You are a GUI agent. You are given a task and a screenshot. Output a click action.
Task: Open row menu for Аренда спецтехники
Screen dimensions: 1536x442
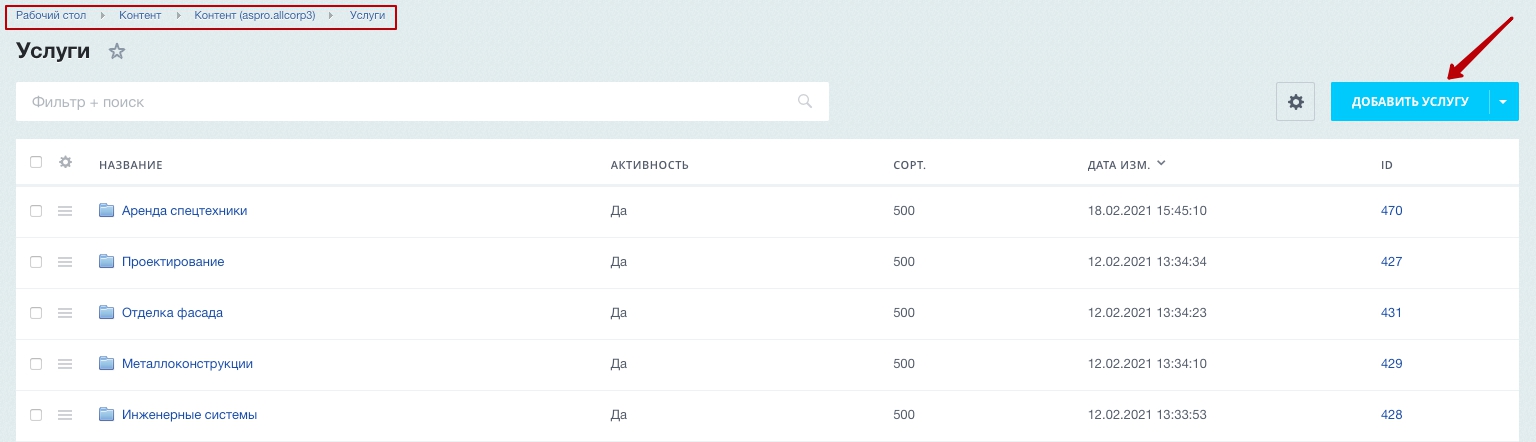(x=65, y=211)
